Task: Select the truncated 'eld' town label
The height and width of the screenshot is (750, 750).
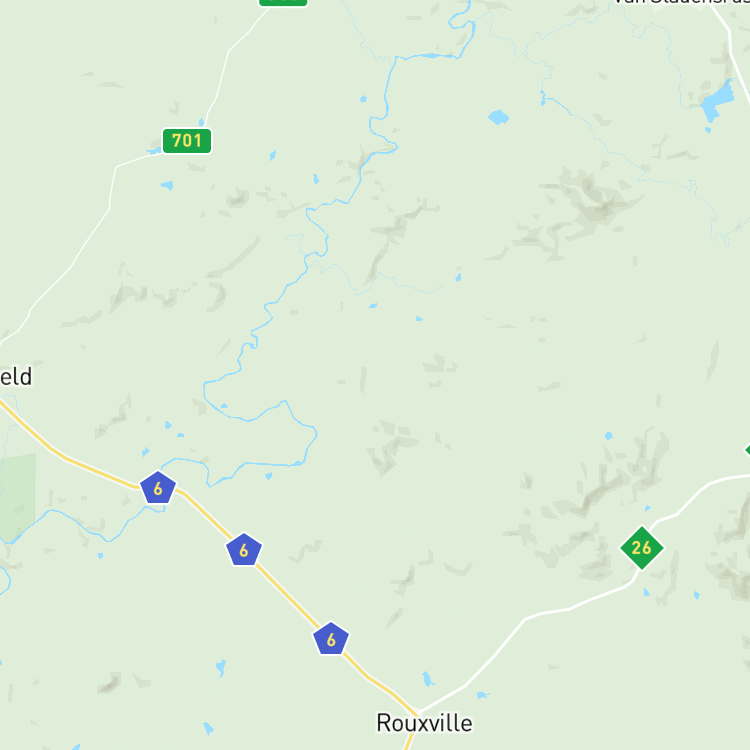Action: (x=16, y=376)
